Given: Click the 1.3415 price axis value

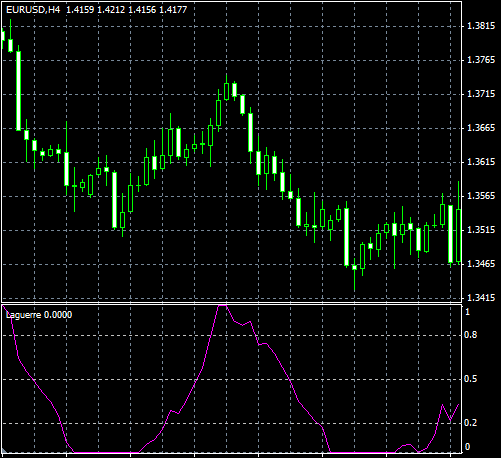Looking at the screenshot, I should pyautogui.click(x=481, y=298).
